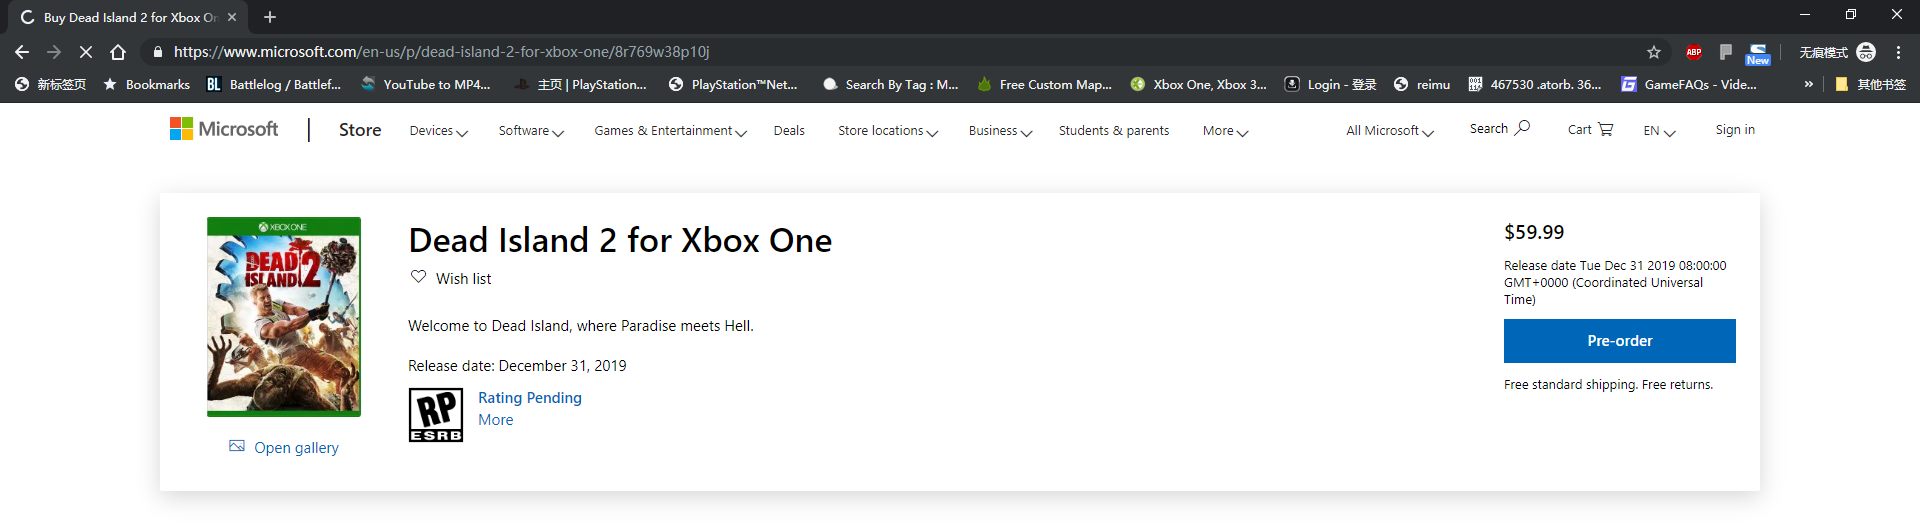This screenshot has height=525, width=1920.
Task: Add Dead Island 2 to Wish list
Action: point(451,278)
